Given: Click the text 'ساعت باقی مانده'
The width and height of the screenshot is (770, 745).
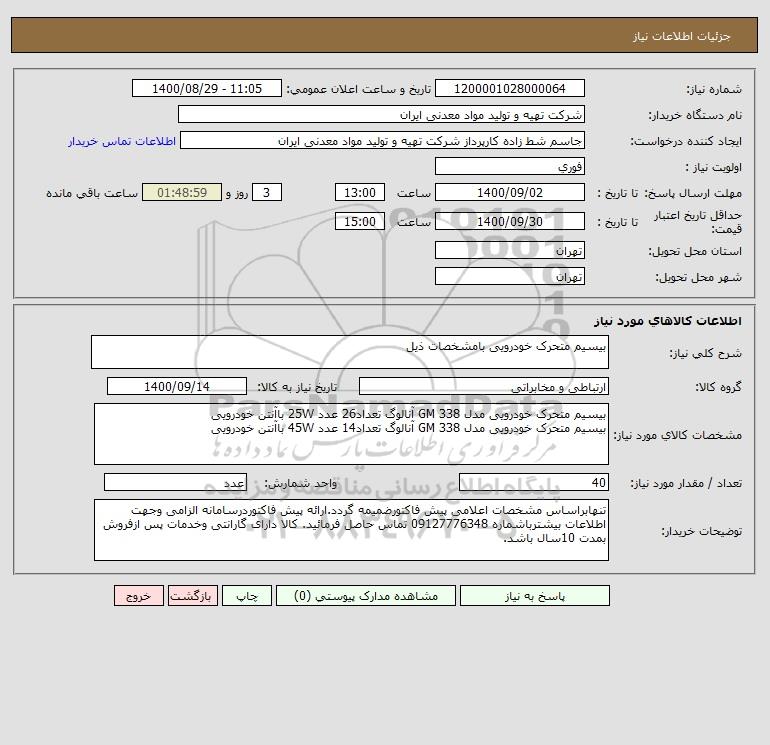Looking at the screenshot, I should [92, 193].
